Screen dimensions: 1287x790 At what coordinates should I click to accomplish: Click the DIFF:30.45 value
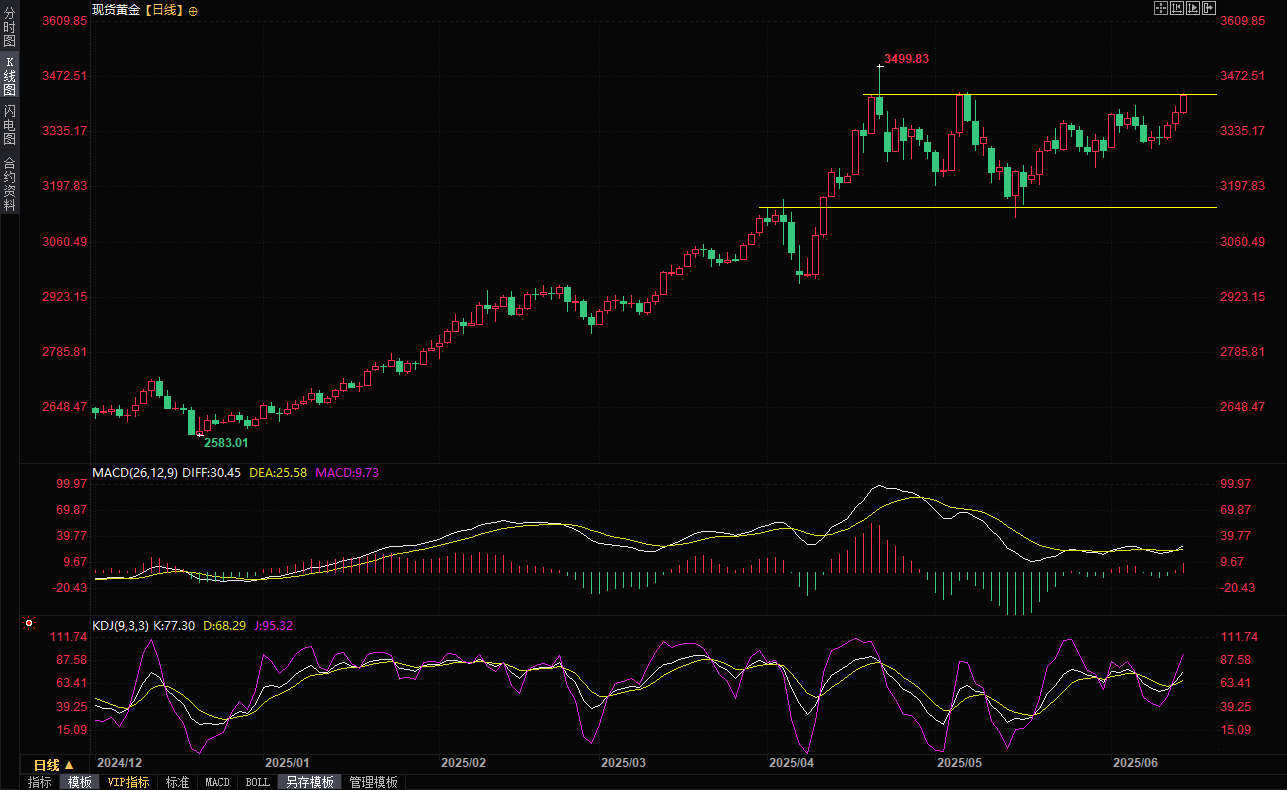[x=211, y=472]
